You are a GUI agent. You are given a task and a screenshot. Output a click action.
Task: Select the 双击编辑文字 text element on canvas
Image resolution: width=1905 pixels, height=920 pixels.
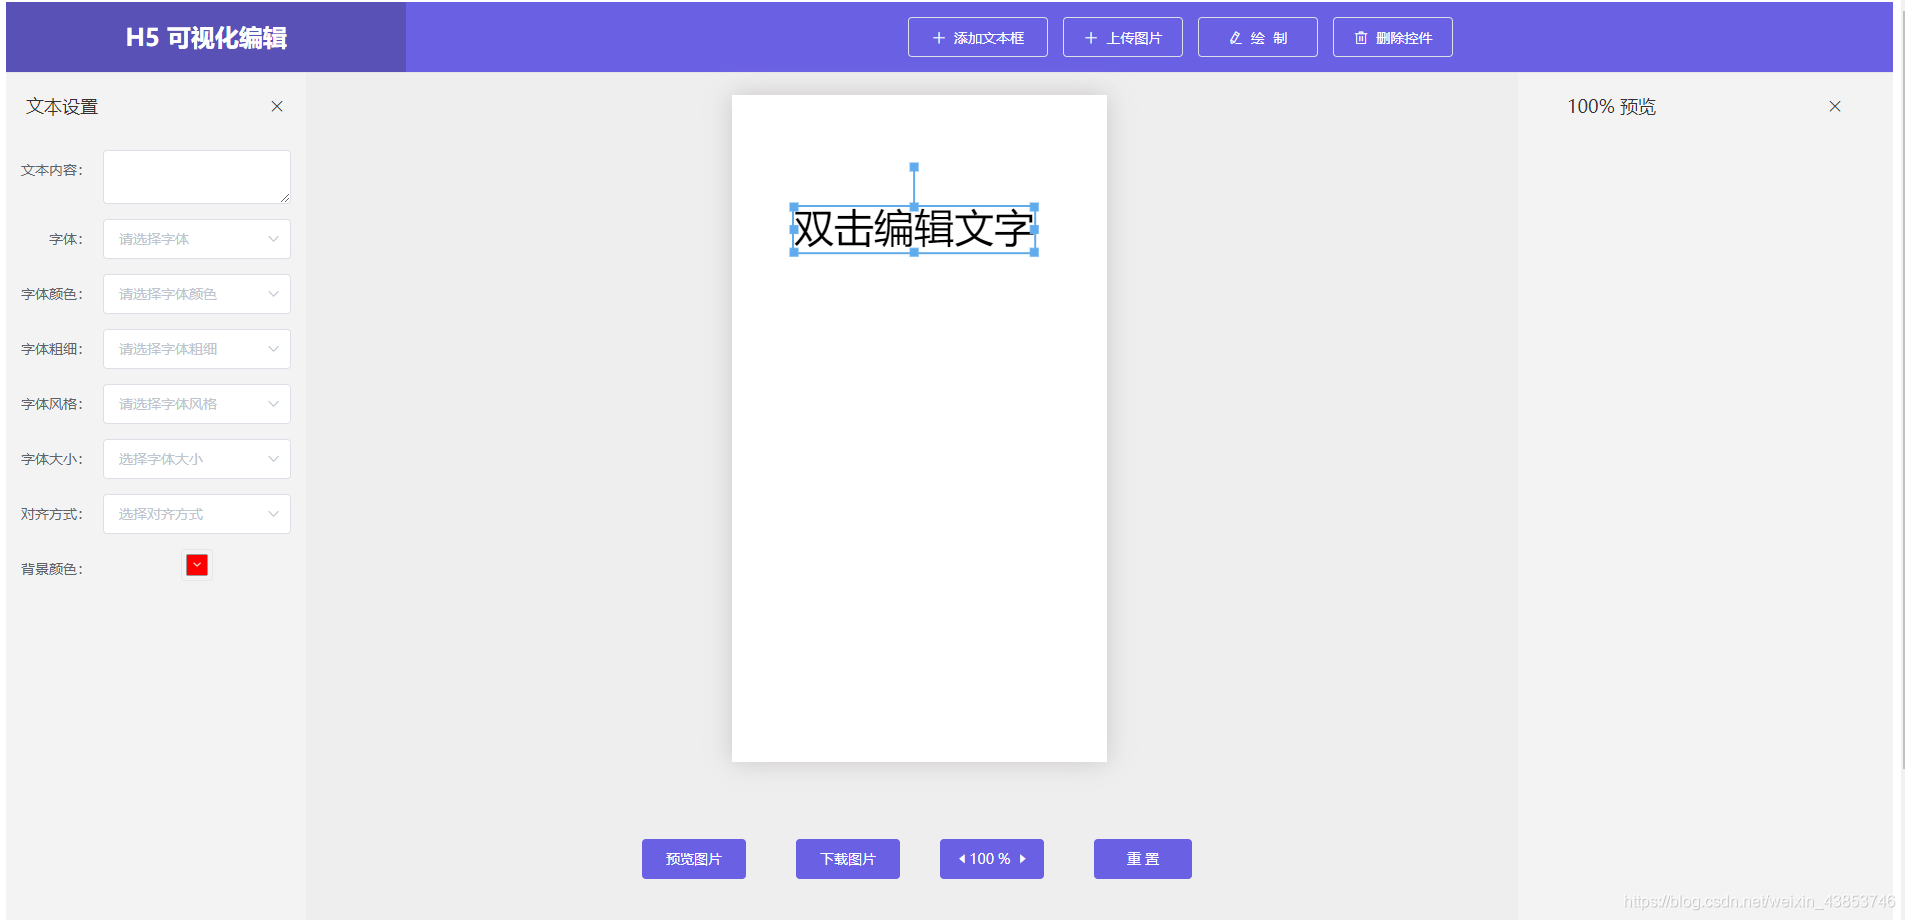pos(913,230)
